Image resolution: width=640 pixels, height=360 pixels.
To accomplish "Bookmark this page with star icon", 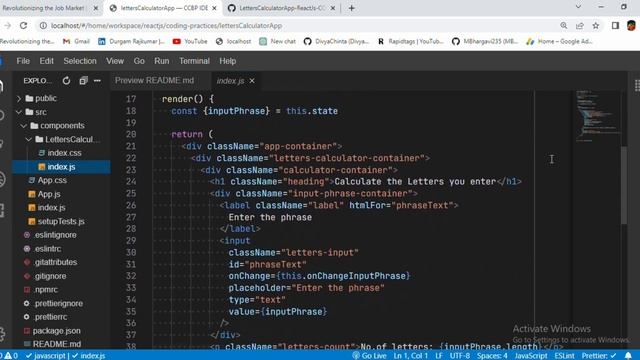I will click(596, 26).
